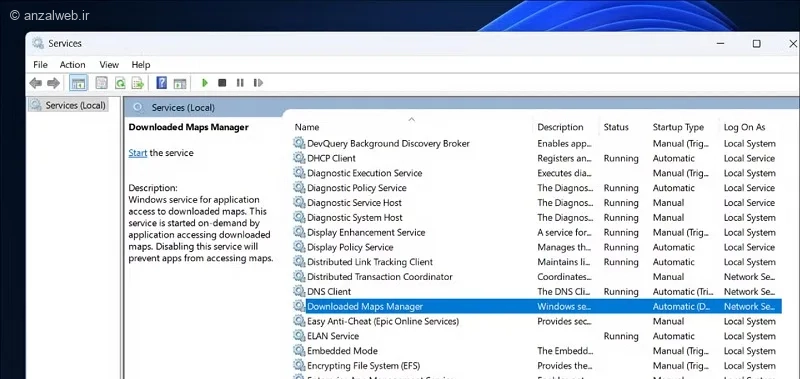Select Easy Anti-Cheat (Epic Online Services)
The width and height of the screenshot is (800, 379).
537,321
